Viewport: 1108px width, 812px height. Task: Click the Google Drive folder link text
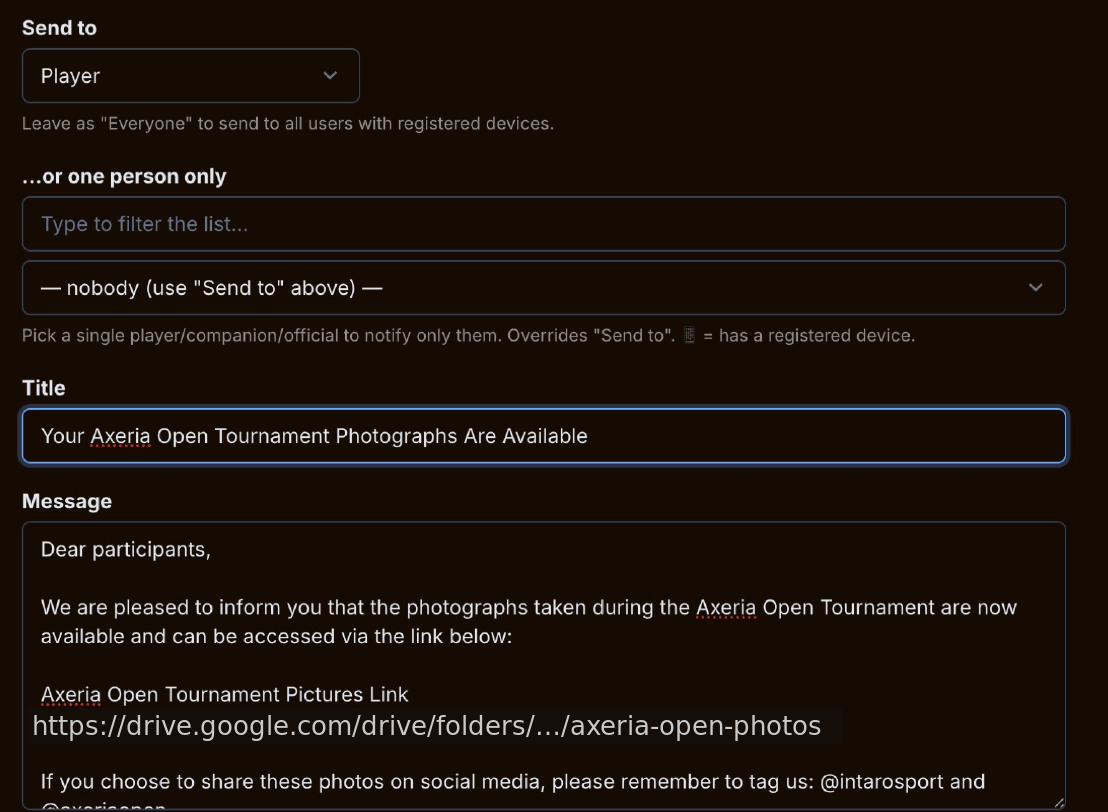427,726
